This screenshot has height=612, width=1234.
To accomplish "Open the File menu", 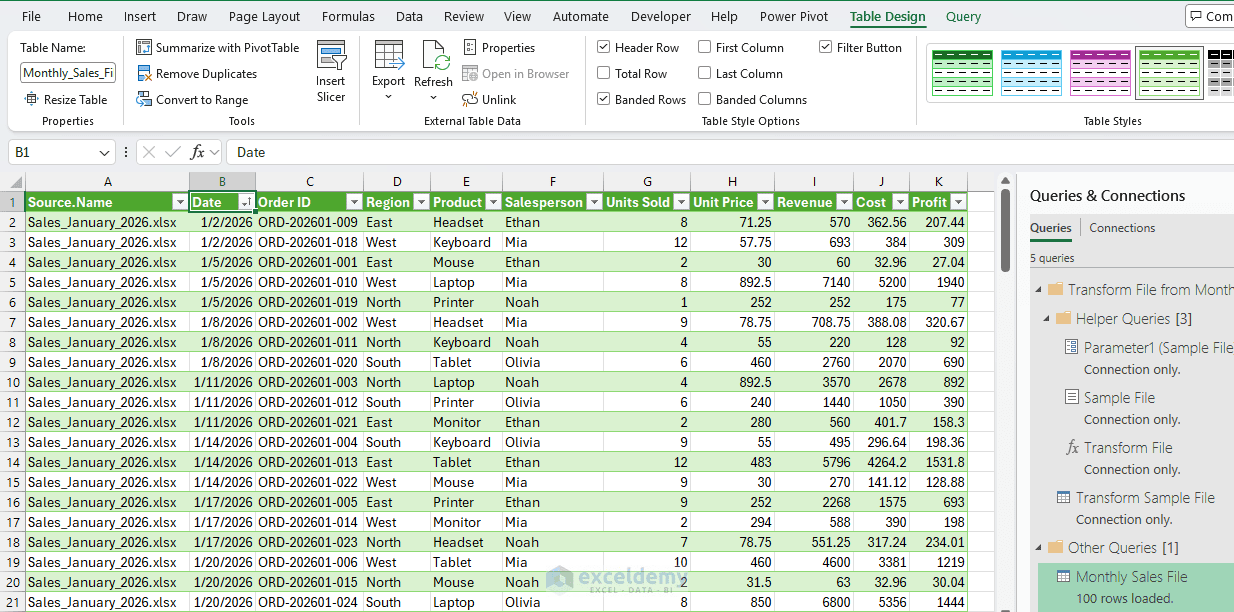I will 31,16.
